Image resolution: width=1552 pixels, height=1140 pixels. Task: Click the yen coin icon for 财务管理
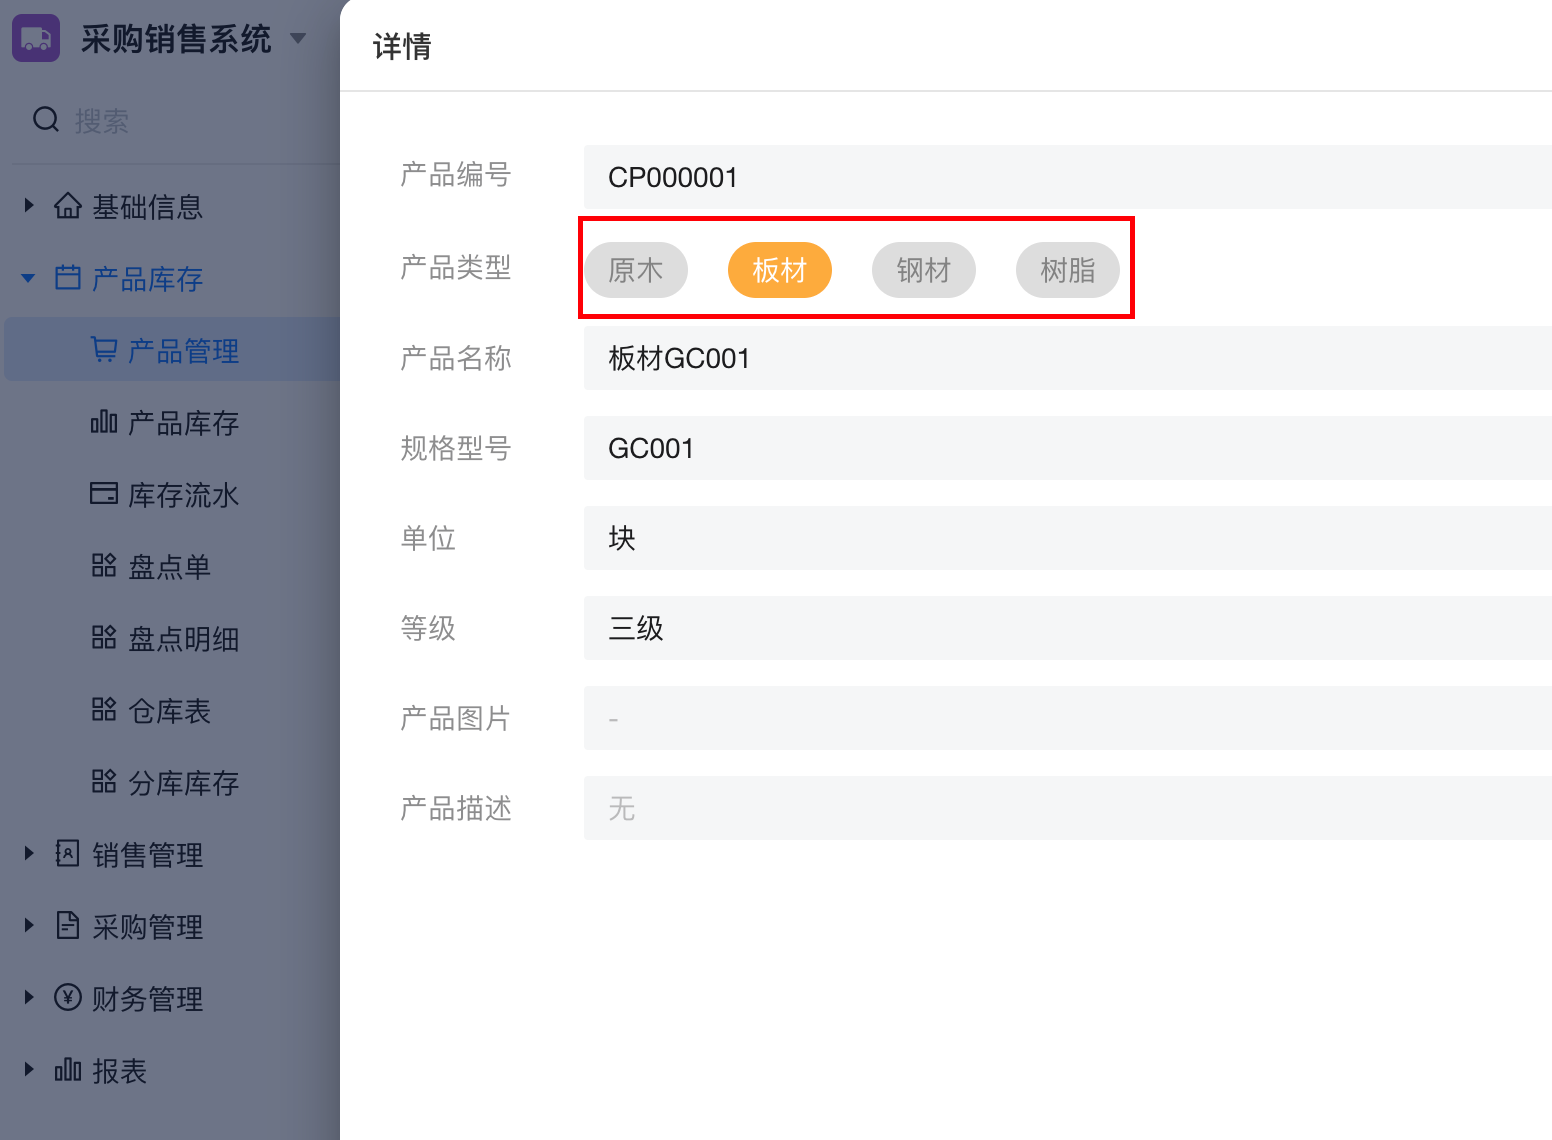[68, 997]
